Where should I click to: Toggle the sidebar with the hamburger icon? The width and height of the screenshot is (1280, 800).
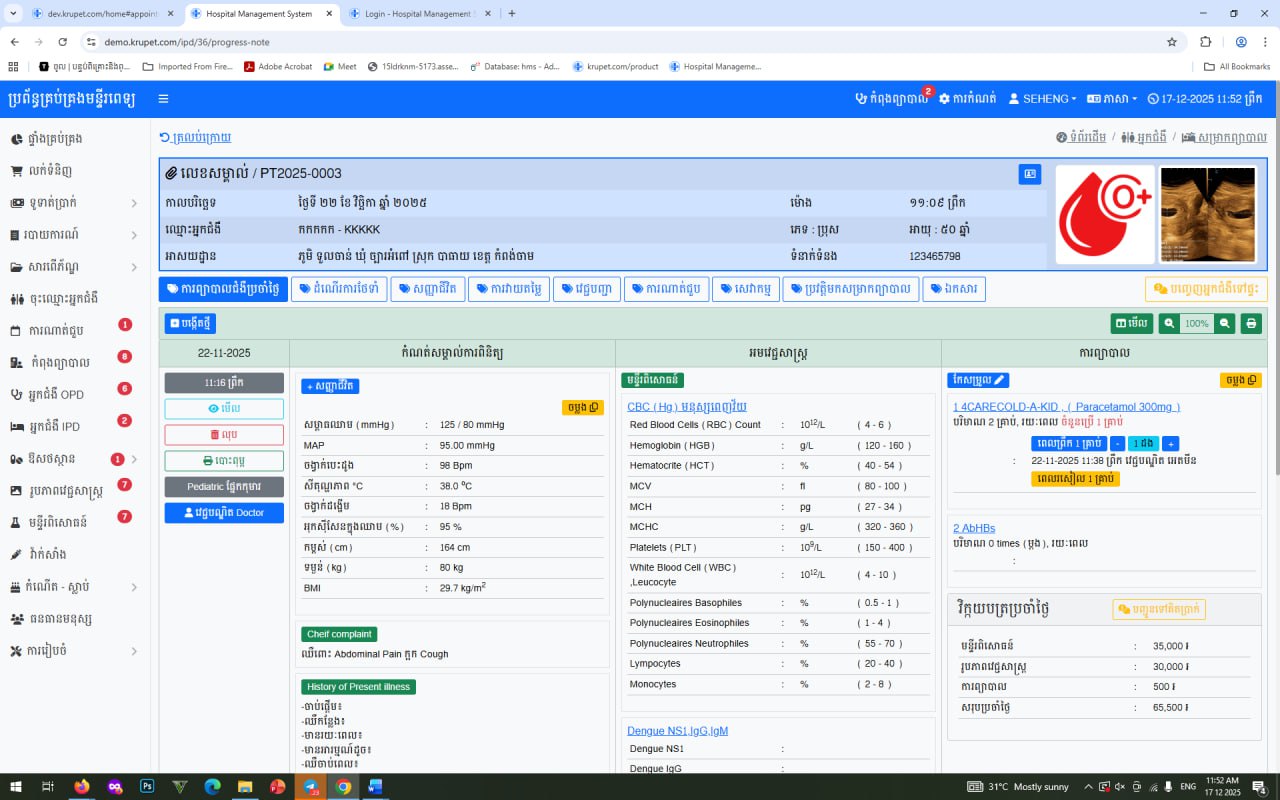click(x=163, y=99)
